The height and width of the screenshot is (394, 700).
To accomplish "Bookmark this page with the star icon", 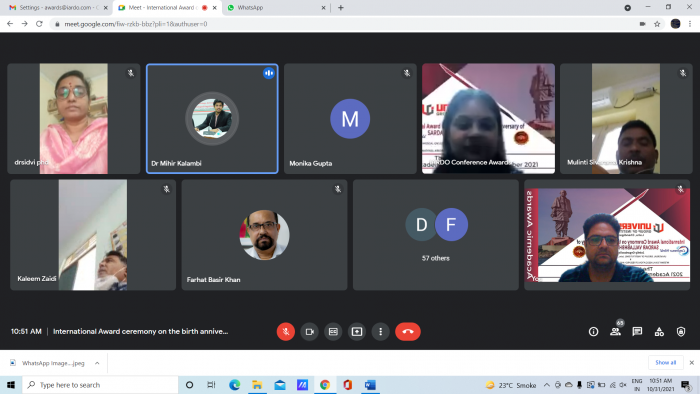I will (x=657, y=24).
